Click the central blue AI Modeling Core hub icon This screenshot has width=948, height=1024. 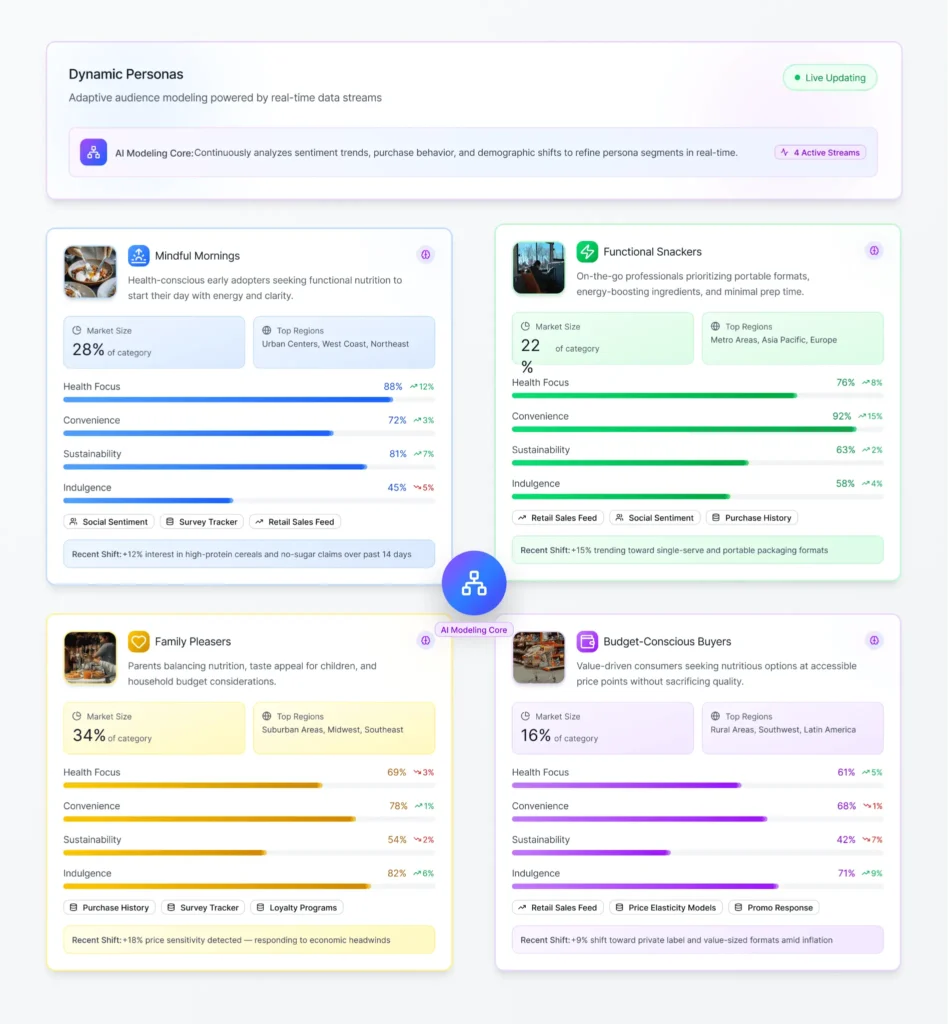(x=474, y=583)
